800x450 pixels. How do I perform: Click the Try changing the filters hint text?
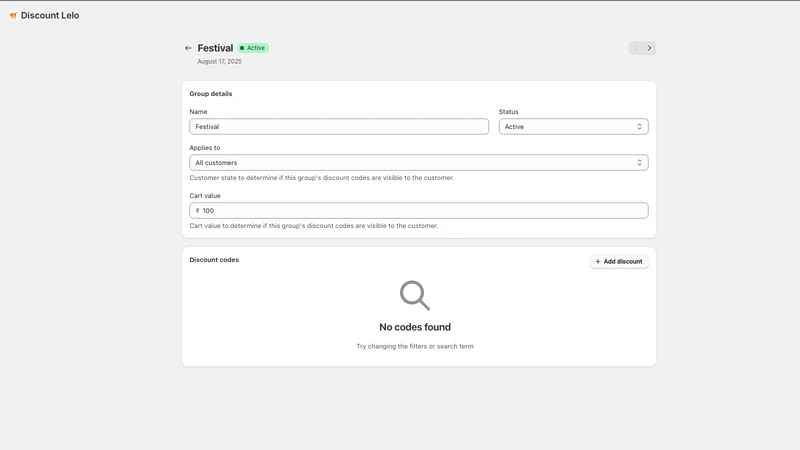pos(415,346)
